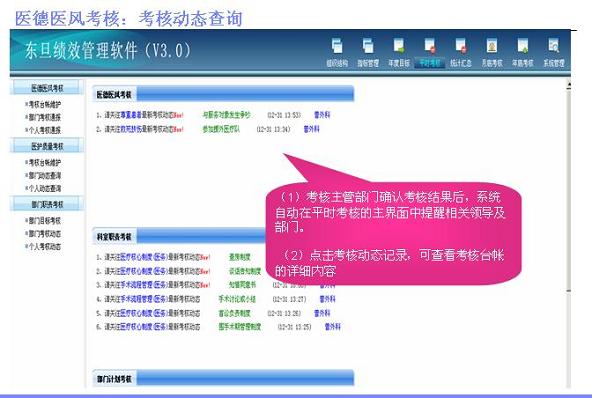Open the 系统管理 toolbar icon
Screen dimensions: 592x398
pos(553,52)
